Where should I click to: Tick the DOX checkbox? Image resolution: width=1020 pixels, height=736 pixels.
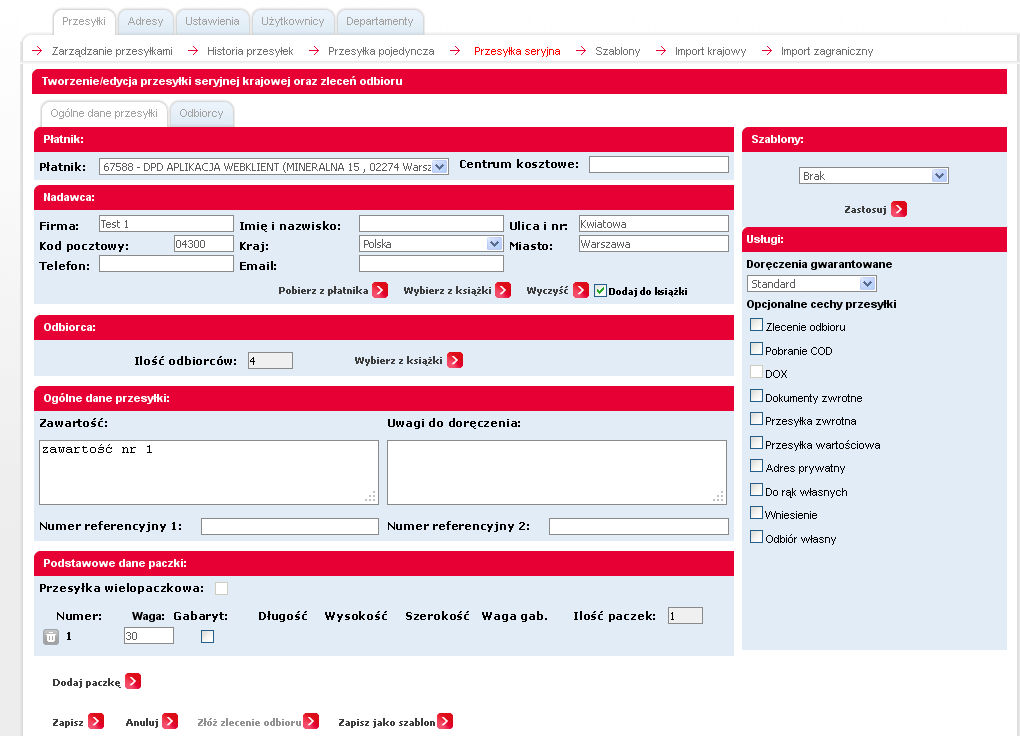click(756, 372)
